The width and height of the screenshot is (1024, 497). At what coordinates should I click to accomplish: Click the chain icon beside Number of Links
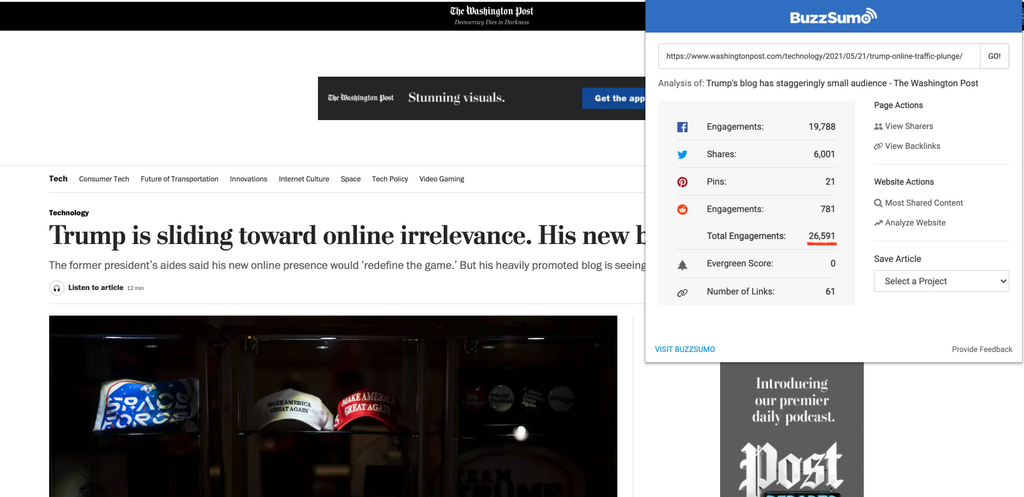pos(682,292)
